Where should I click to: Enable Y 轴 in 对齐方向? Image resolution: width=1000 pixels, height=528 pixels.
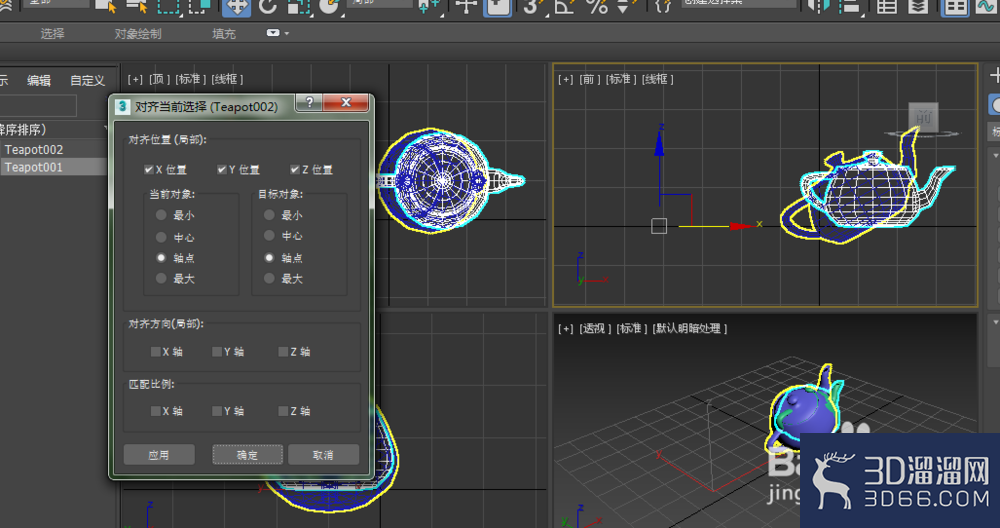pos(217,351)
